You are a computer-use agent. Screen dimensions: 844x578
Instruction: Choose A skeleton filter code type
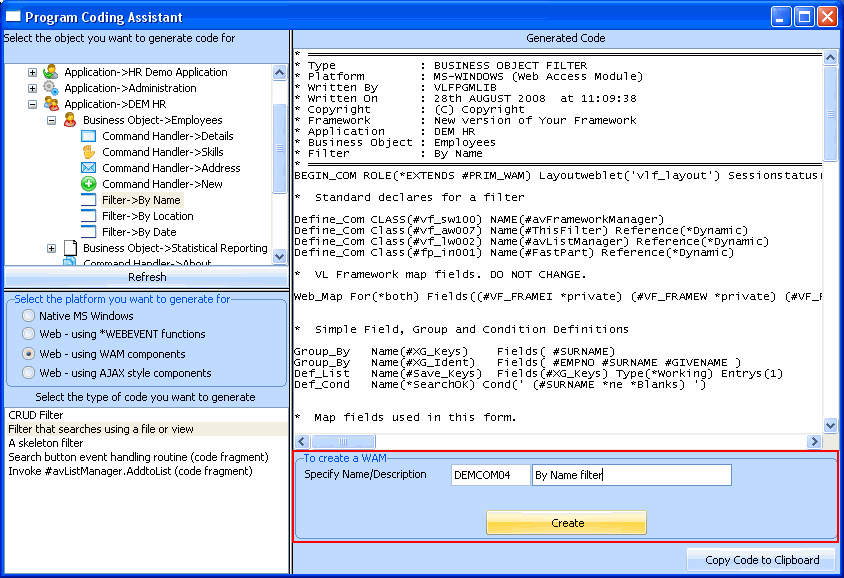tap(146, 443)
